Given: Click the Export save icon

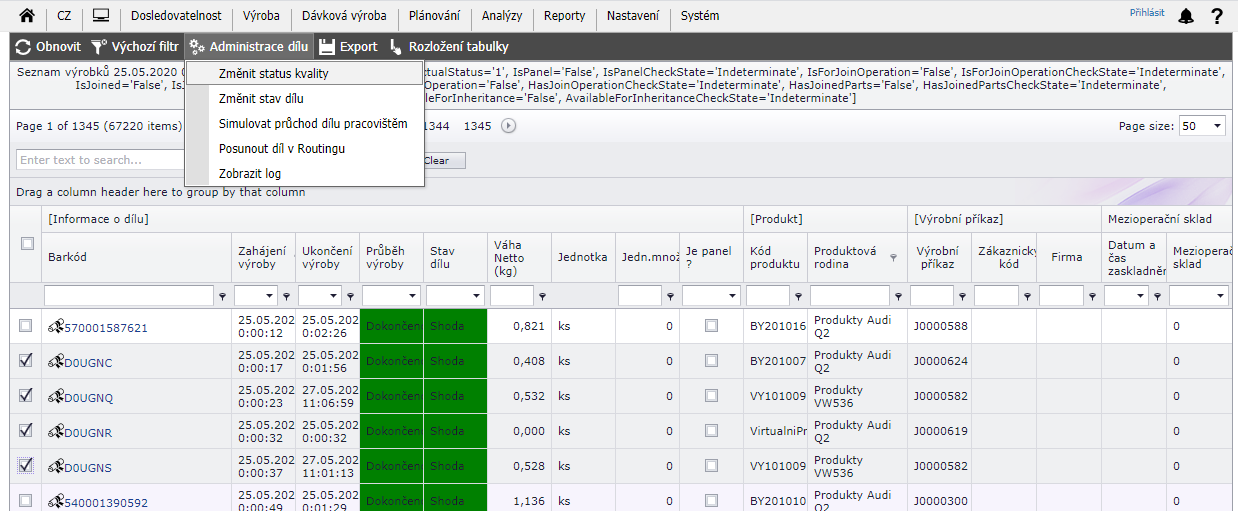Looking at the screenshot, I should [x=327, y=47].
